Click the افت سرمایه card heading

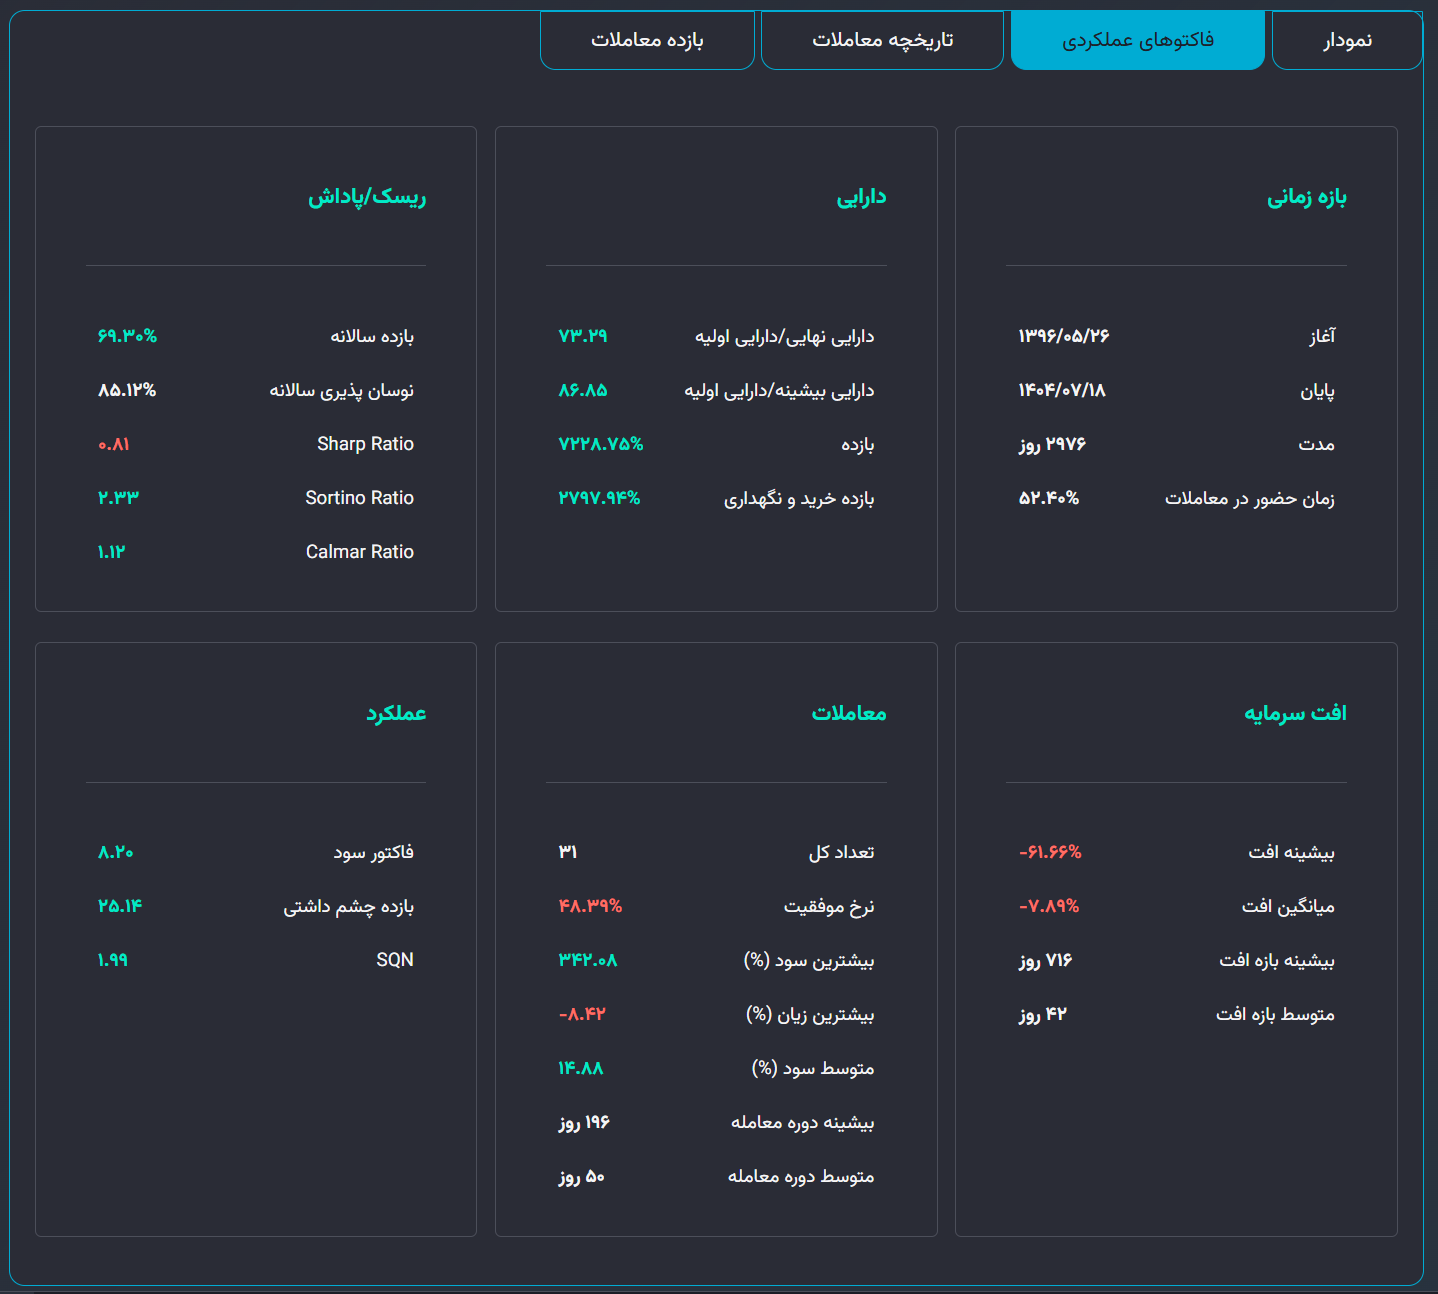pyautogui.click(x=1295, y=713)
